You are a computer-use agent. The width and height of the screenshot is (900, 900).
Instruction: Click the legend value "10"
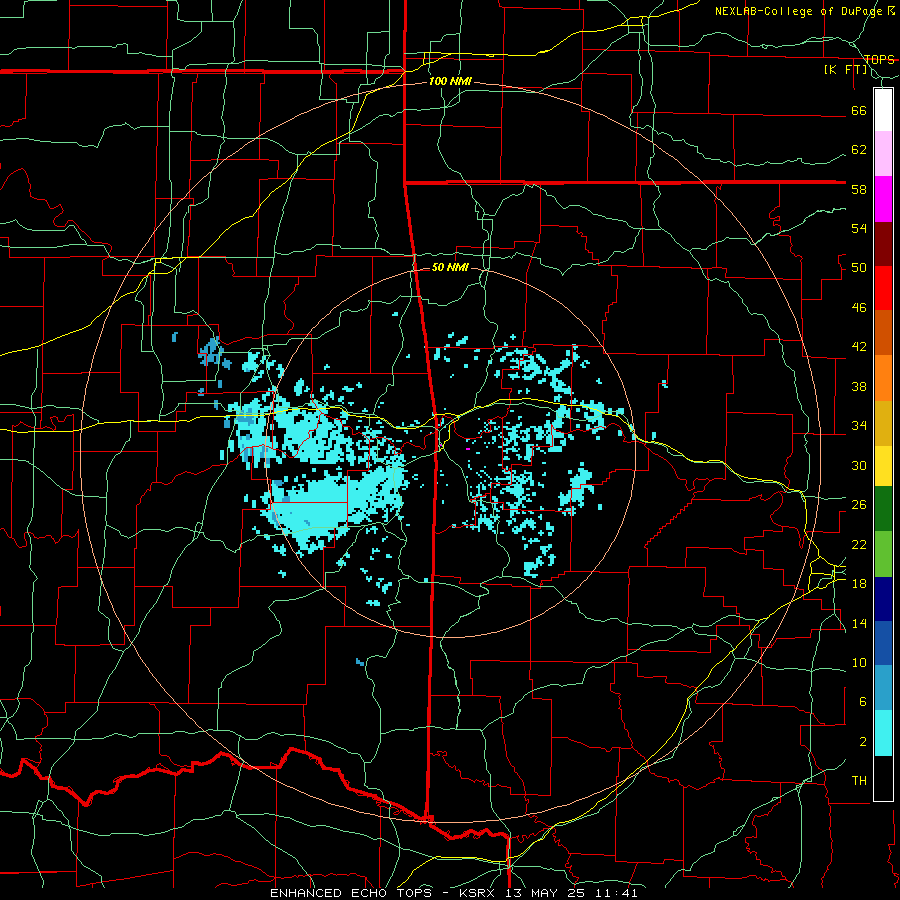point(859,663)
